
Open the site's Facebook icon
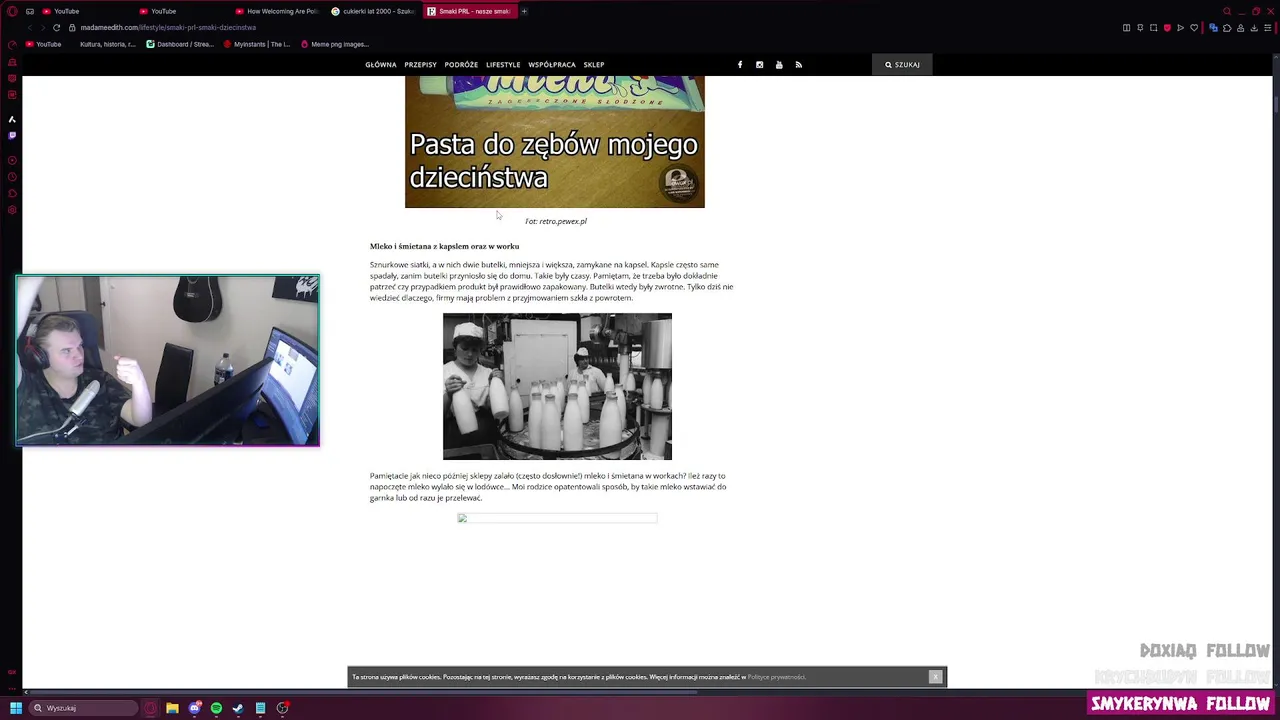pos(740,65)
